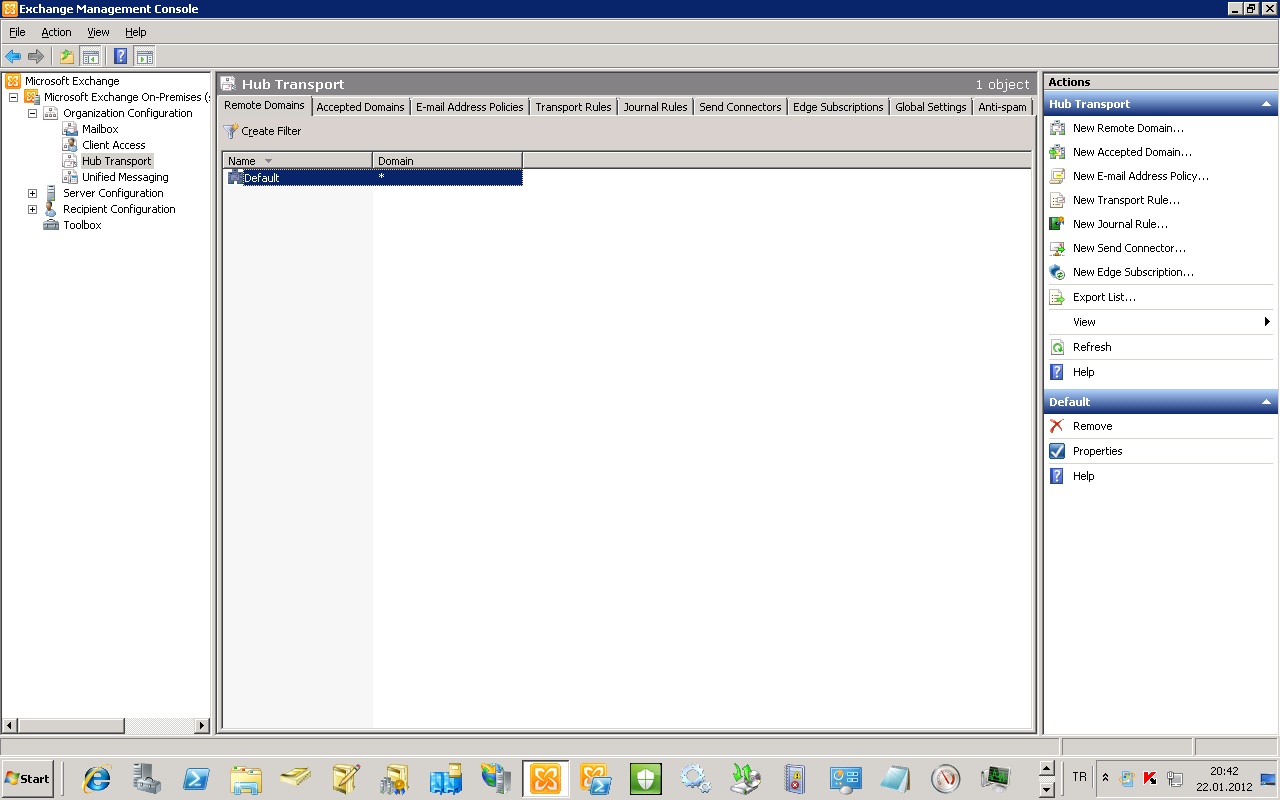Viewport: 1280px width, 800px height.
Task: Switch to the Global Settings tab
Action: pyautogui.click(x=930, y=107)
